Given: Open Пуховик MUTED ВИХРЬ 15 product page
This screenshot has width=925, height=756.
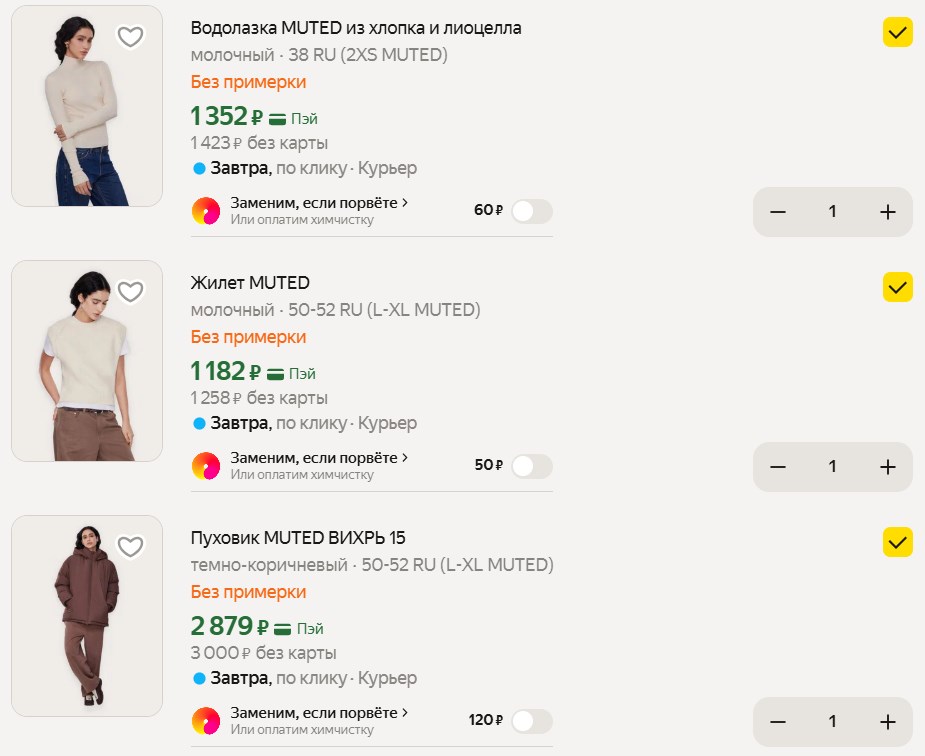Looking at the screenshot, I should click(297, 538).
